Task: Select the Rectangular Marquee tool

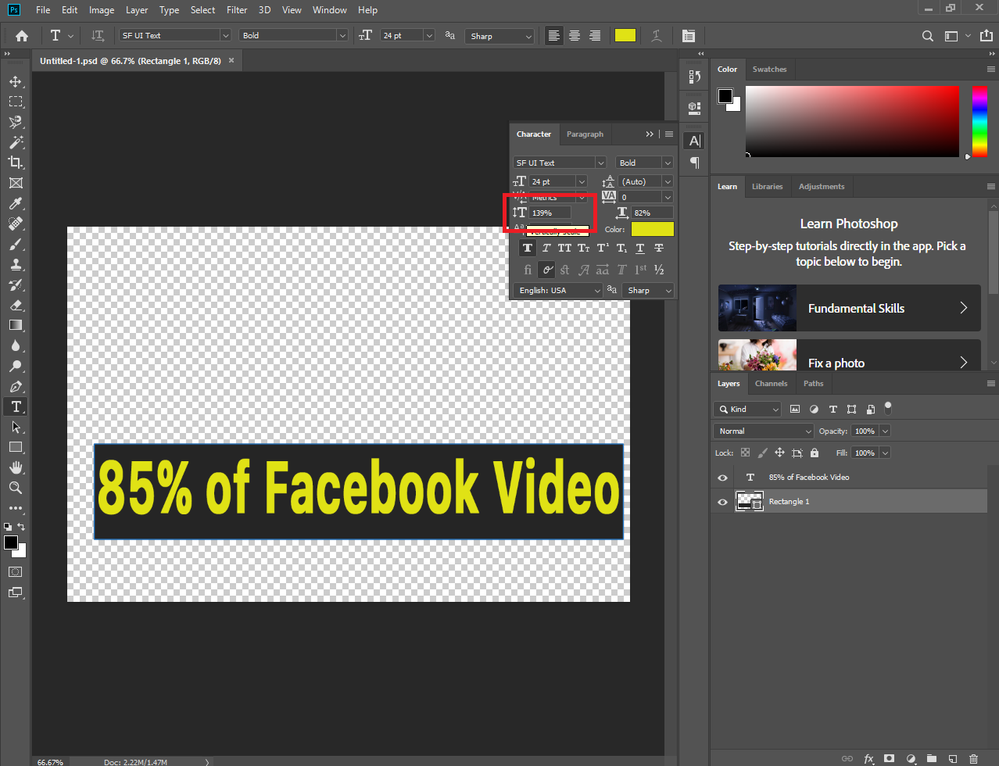Action: coord(15,102)
